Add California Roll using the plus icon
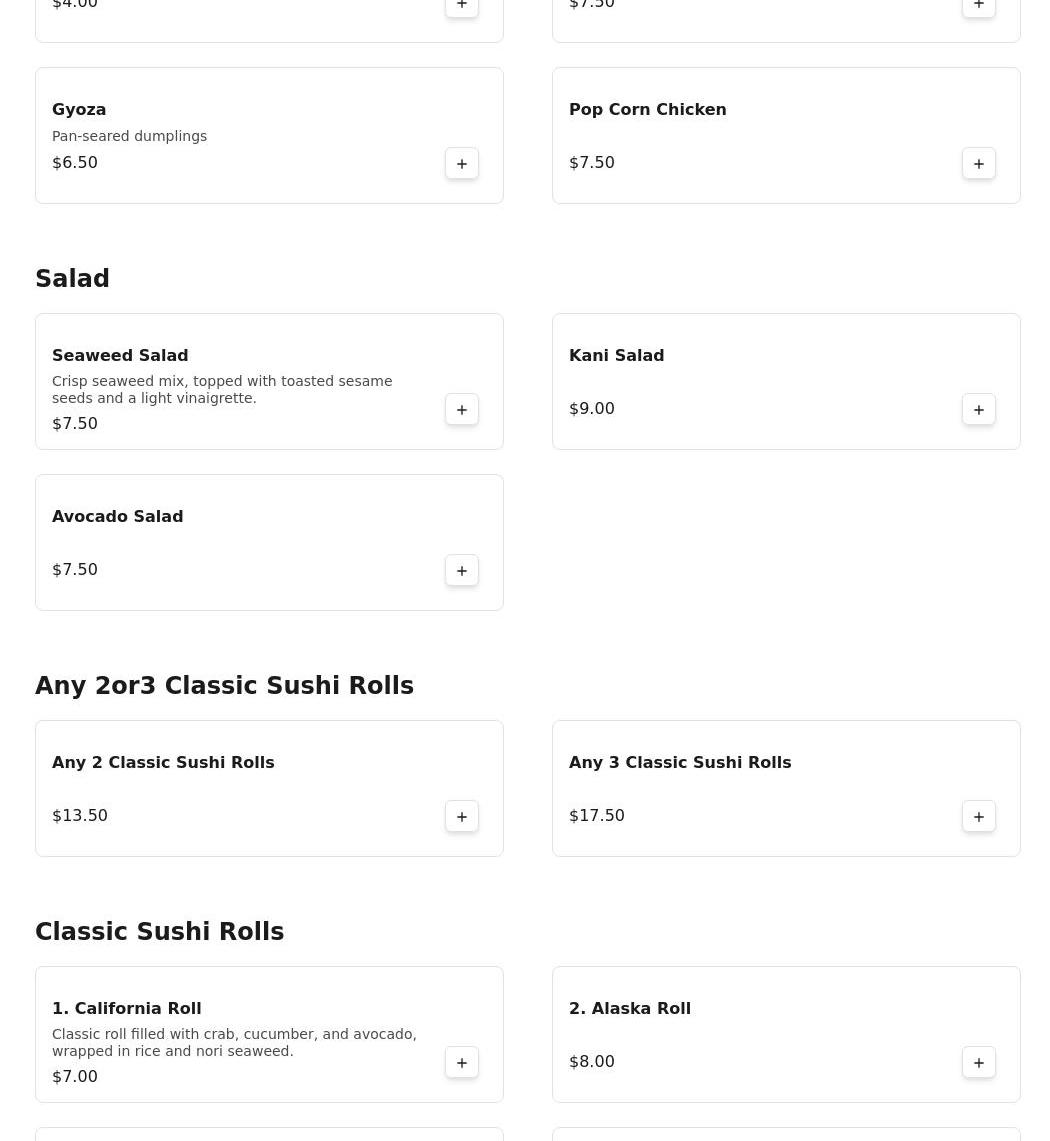 [x=462, y=1062]
